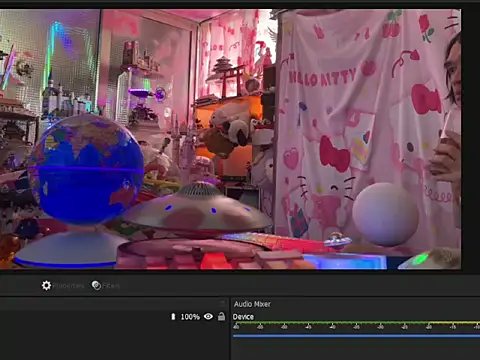Click the dock float icon above sources list

click(222, 303)
